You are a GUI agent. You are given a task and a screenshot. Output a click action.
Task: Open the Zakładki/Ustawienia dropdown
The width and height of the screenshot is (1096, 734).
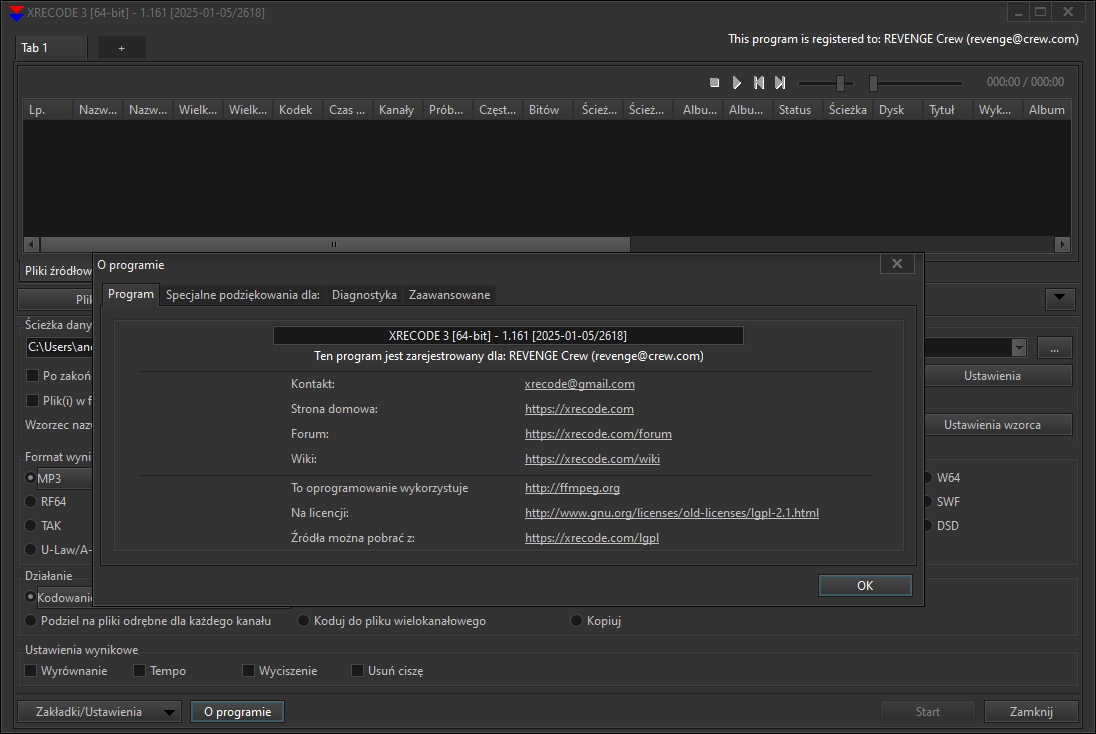click(x=99, y=712)
